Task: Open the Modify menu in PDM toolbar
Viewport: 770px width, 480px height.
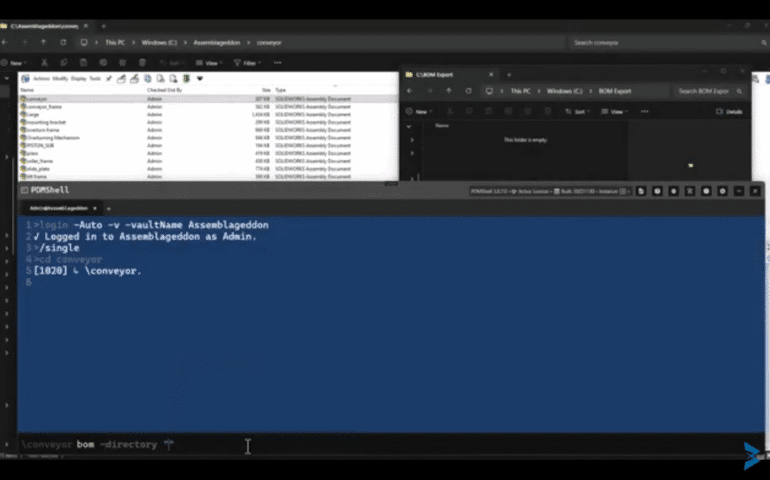Action: point(60,79)
